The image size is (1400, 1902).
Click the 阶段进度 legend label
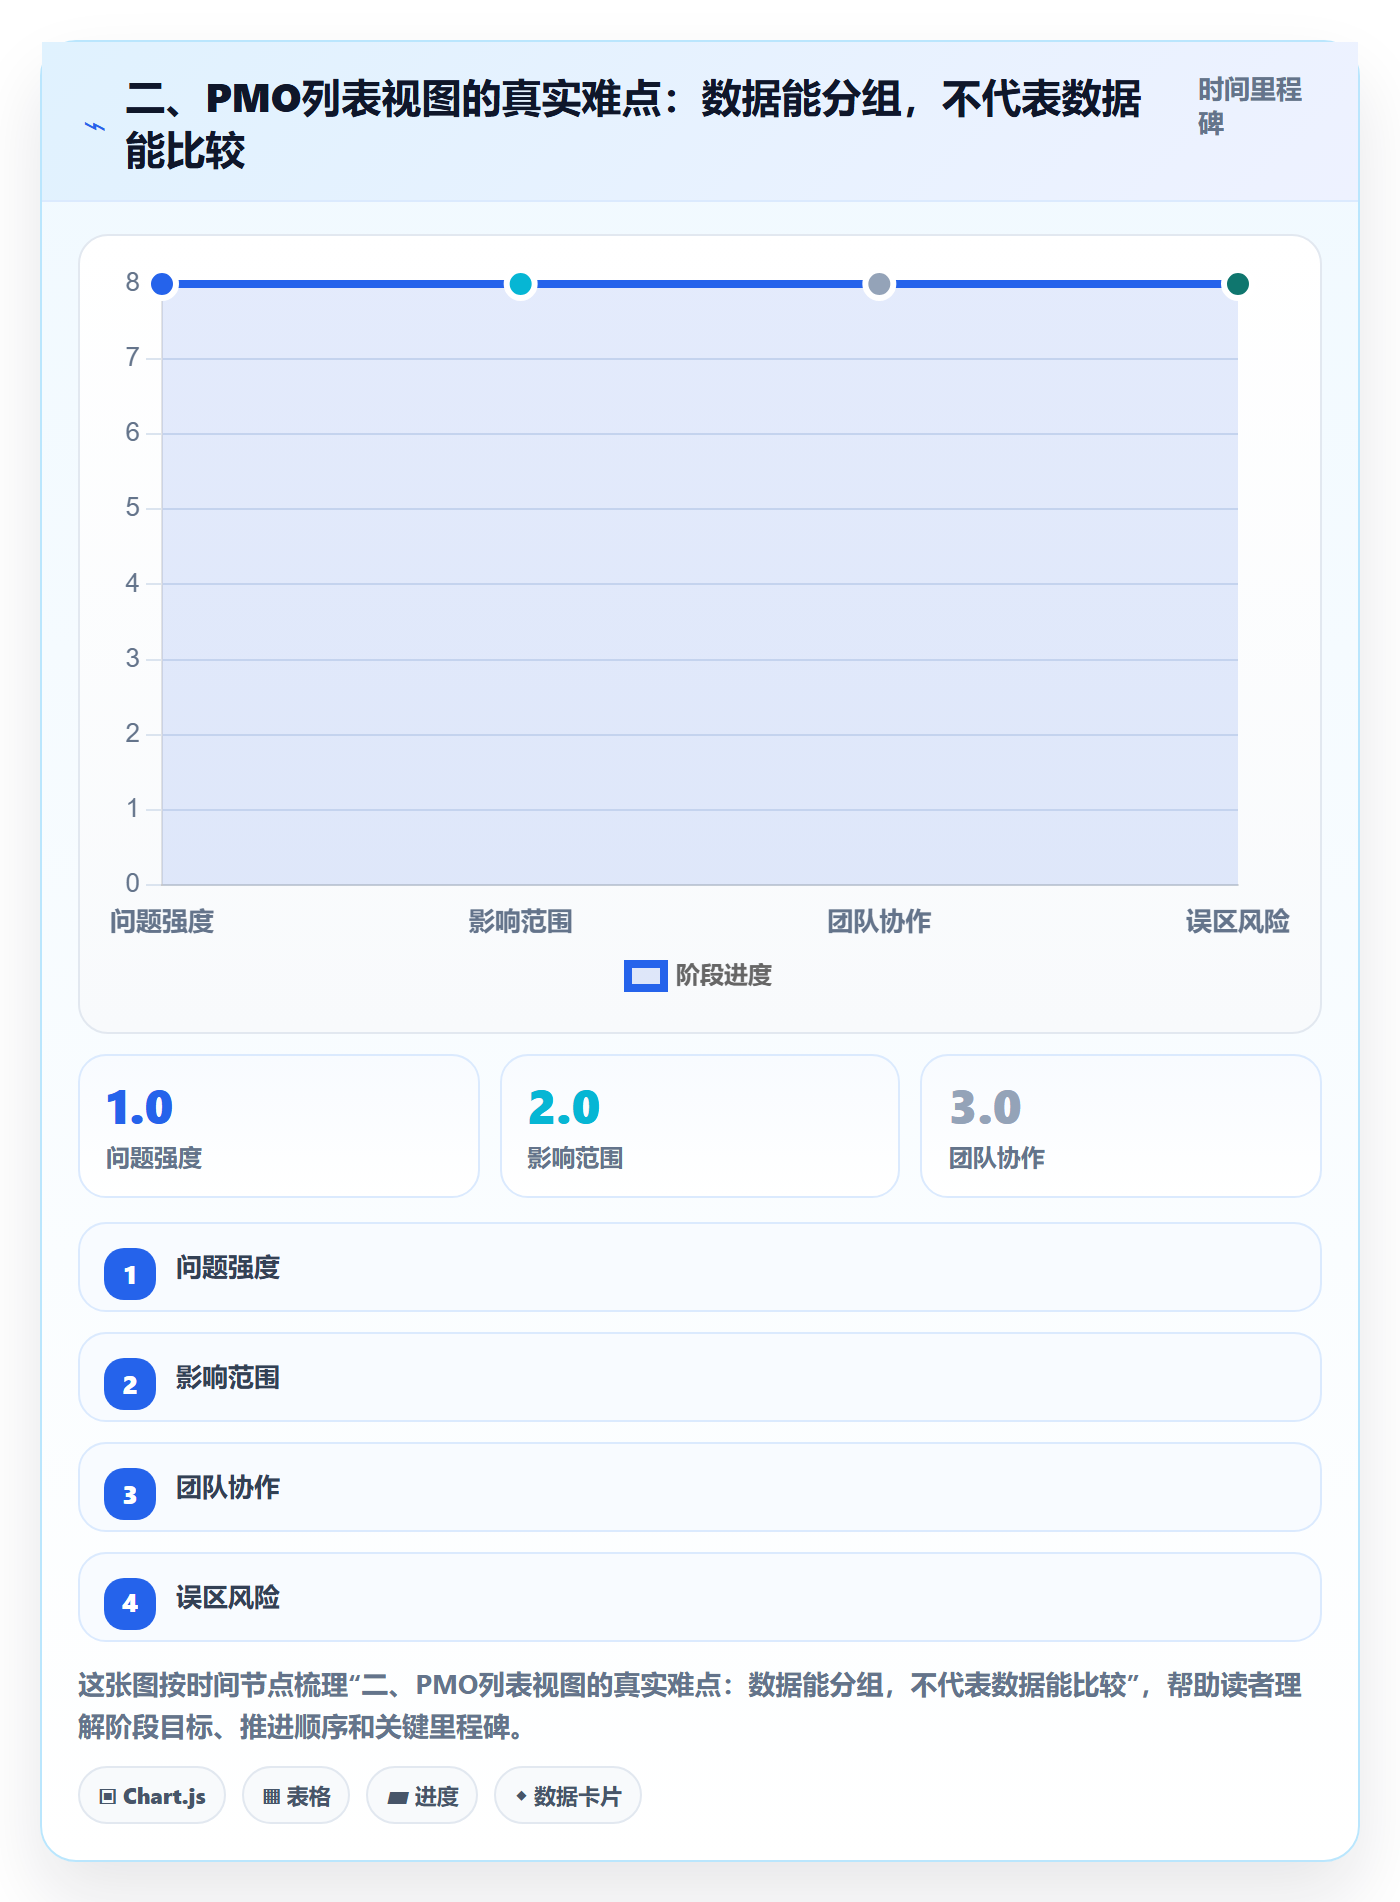pos(724,975)
